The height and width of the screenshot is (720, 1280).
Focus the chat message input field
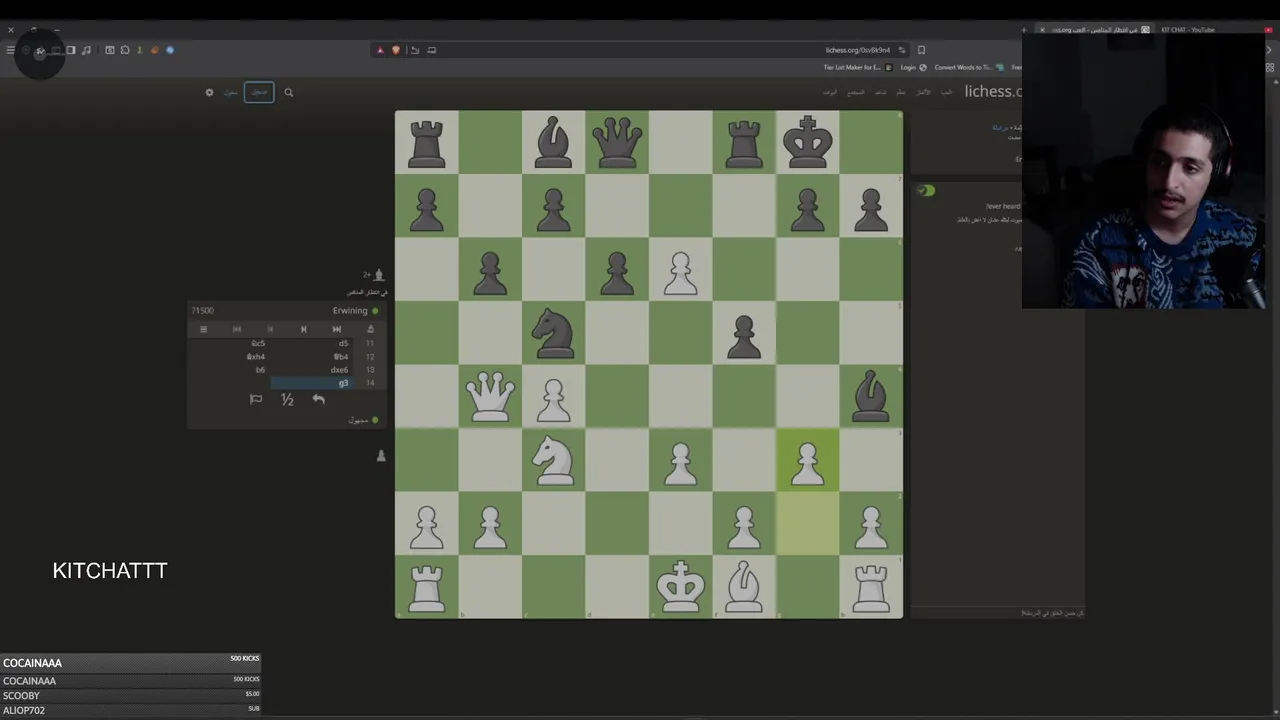pos(1000,612)
